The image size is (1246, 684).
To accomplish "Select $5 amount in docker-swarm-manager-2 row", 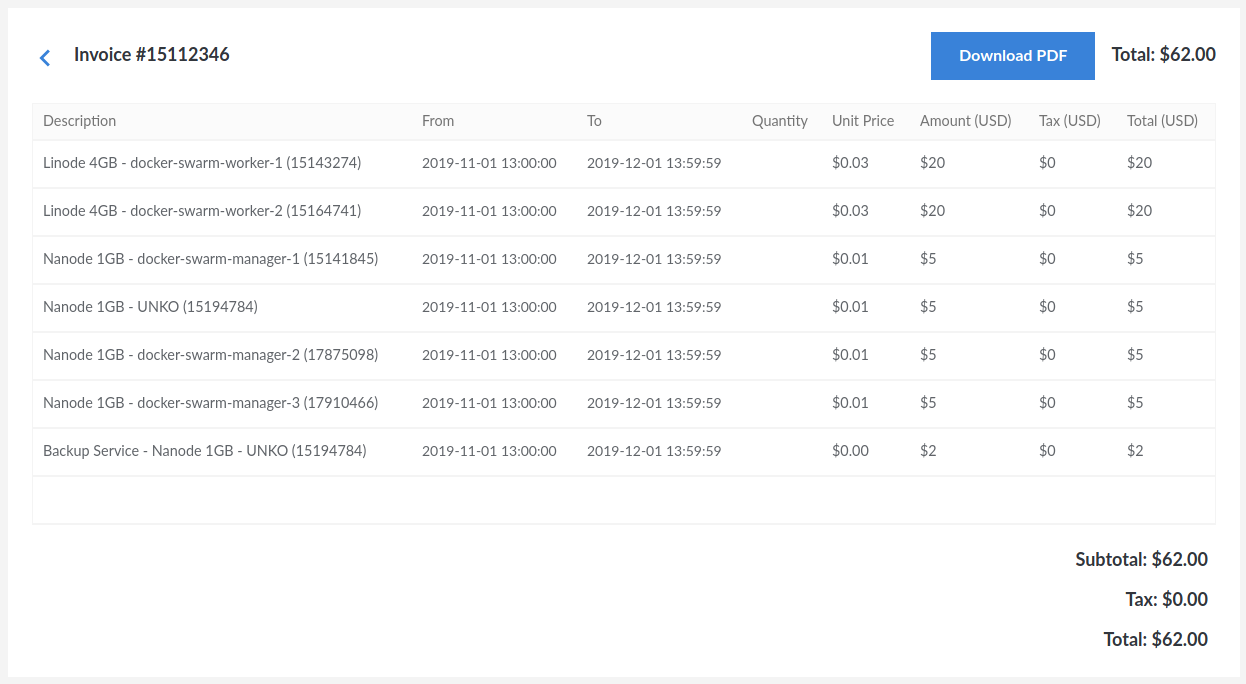I will [x=928, y=355].
